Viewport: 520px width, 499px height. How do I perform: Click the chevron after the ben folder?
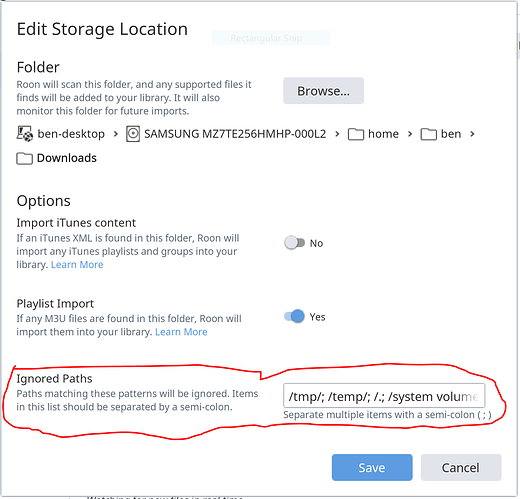tap(472, 134)
